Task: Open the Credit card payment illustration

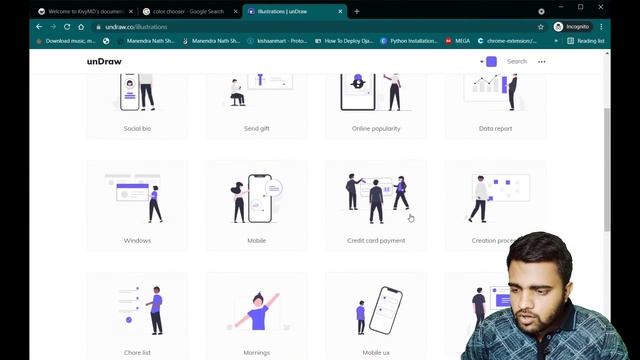Action: tap(376, 205)
